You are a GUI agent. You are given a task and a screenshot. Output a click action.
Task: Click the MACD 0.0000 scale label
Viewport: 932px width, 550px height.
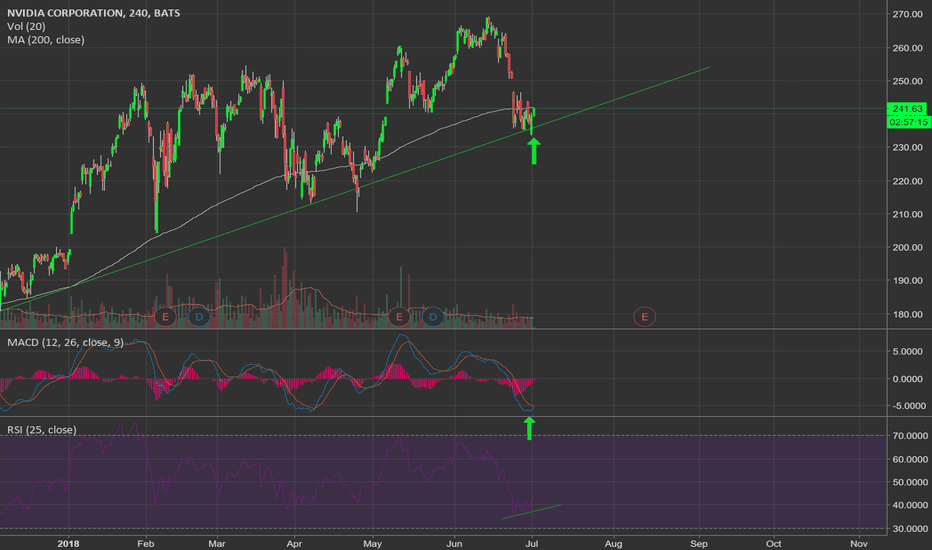pos(909,378)
